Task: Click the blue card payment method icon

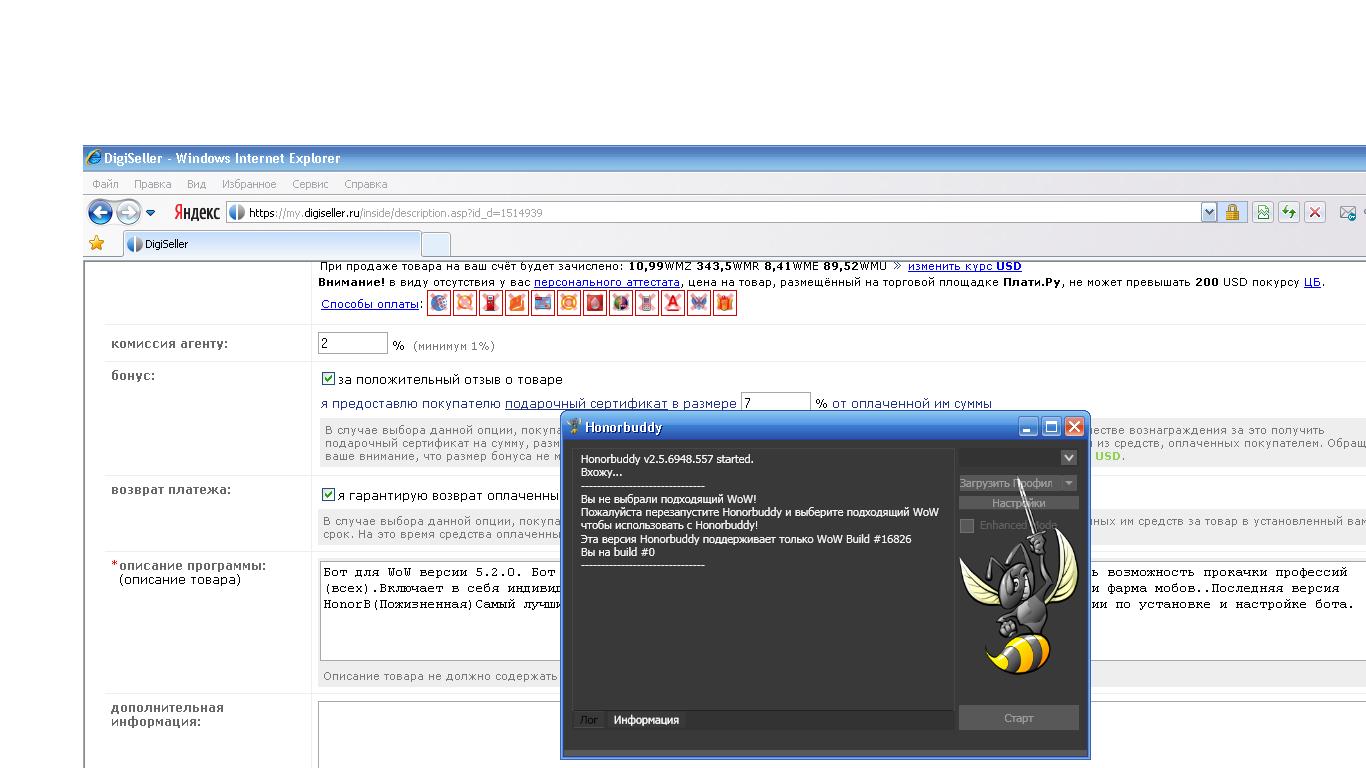Action: [x=543, y=303]
